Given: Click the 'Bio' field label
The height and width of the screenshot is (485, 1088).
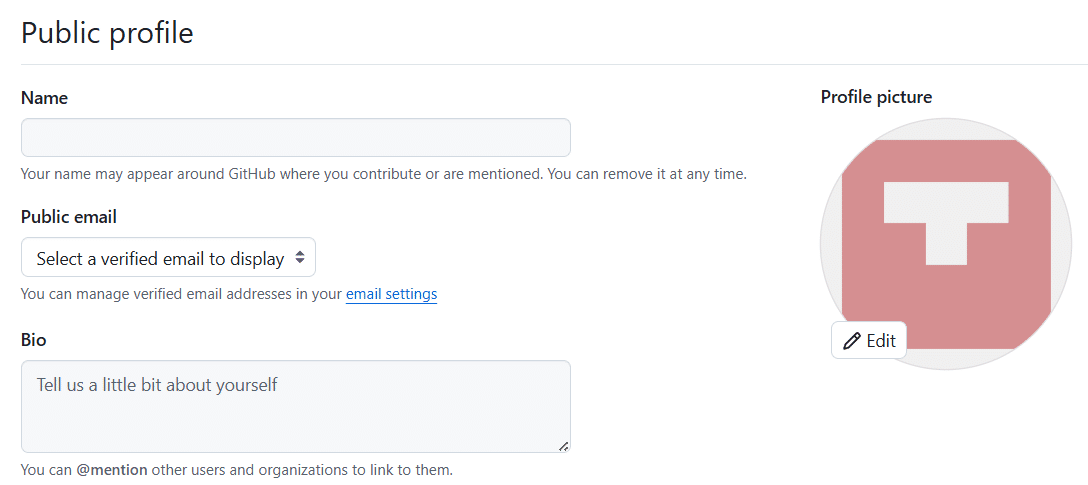Looking at the screenshot, I should (x=33, y=340).
